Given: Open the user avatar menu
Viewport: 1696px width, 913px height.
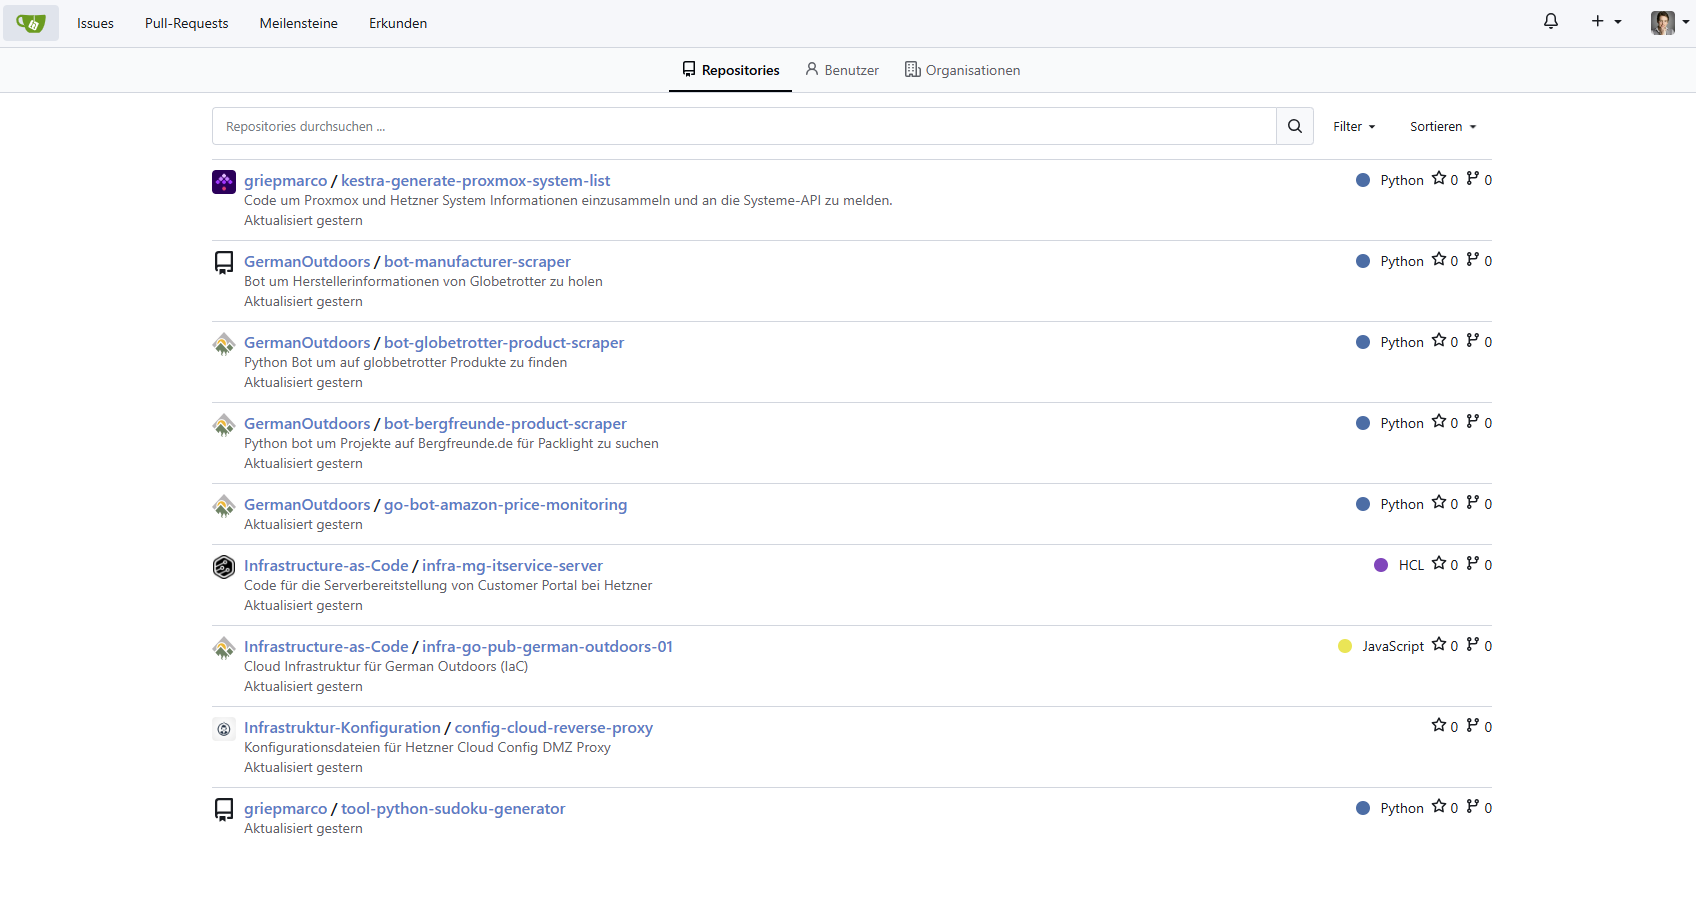Looking at the screenshot, I should click(1670, 22).
